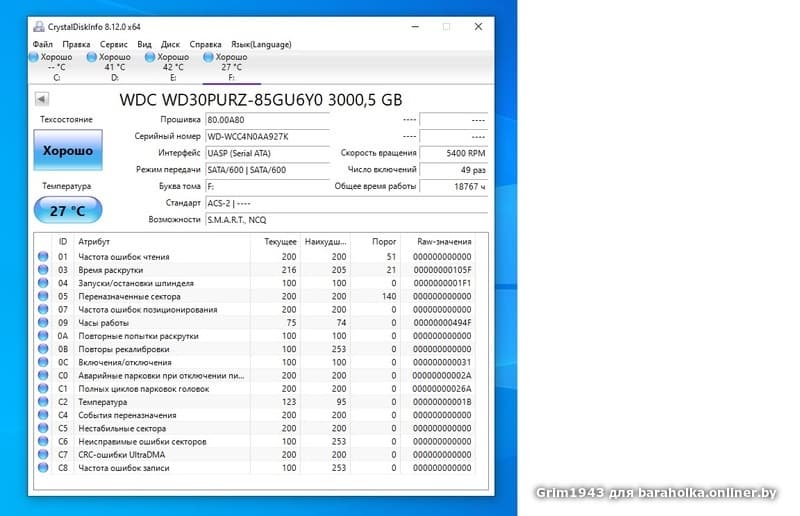The width and height of the screenshot is (800, 516).
Task: Click status icon for attribute 0A
Action: coord(43,336)
